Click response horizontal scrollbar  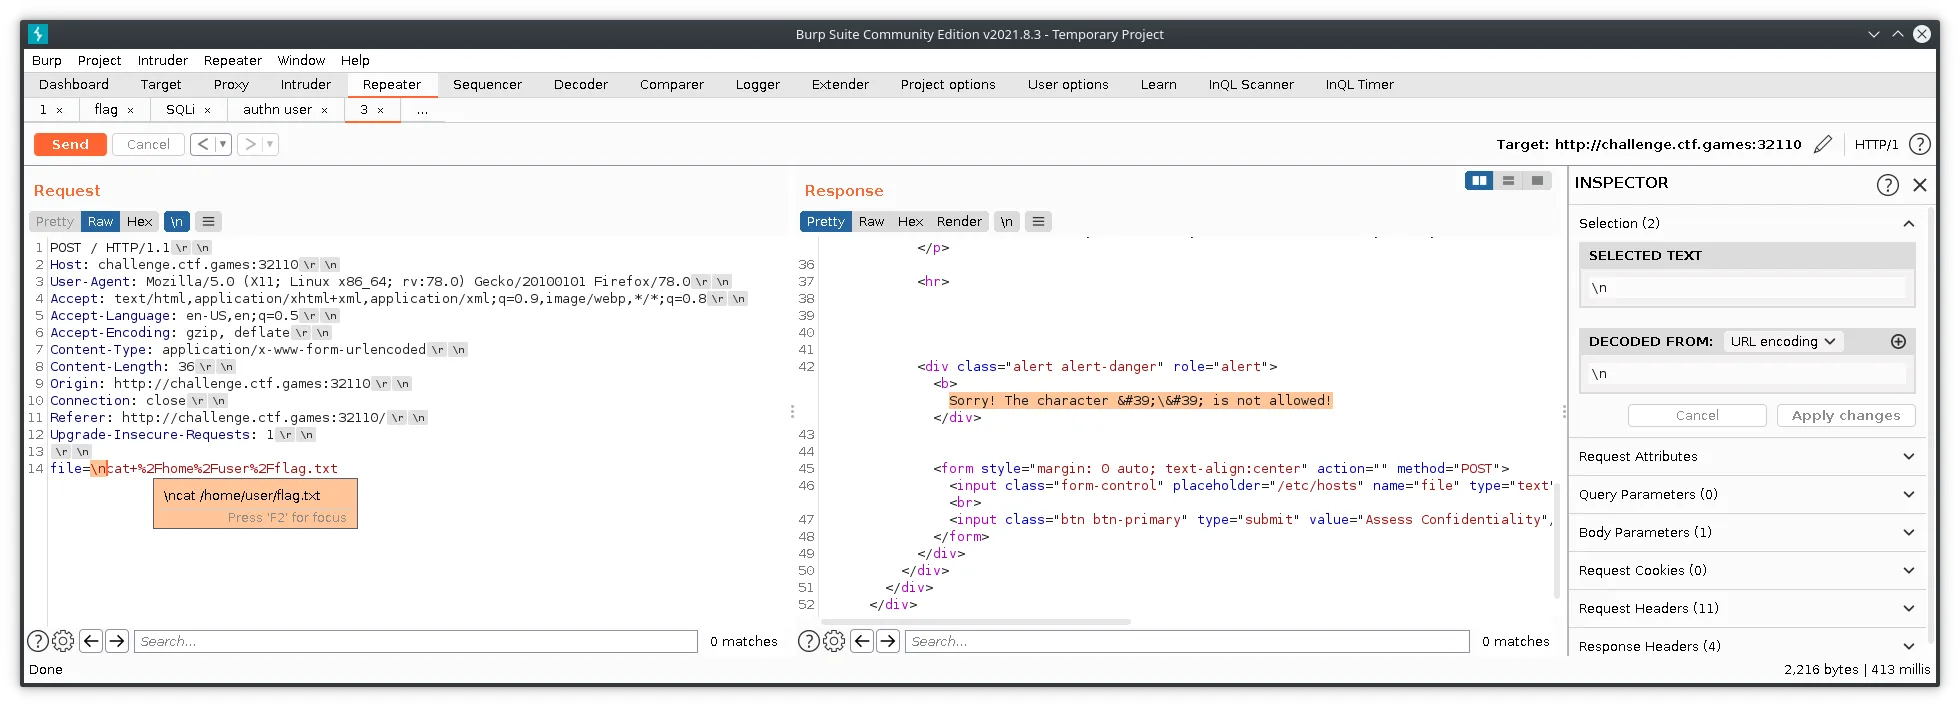pyautogui.click(x=975, y=622)
